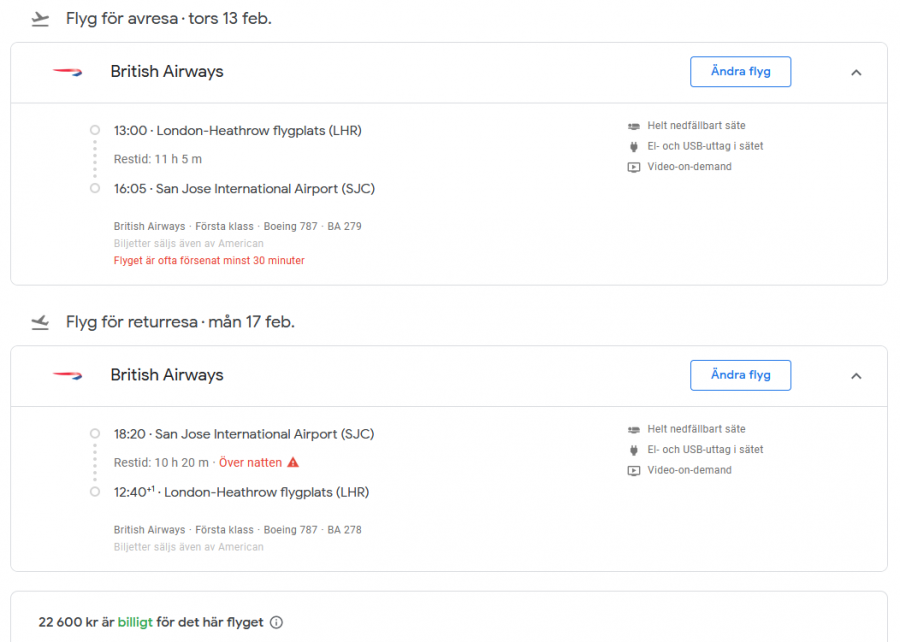Click the 13:00 London-Heathrow departure line
Image resolution: width=900 pixels, height=642 pixels.
coord(237,130)
